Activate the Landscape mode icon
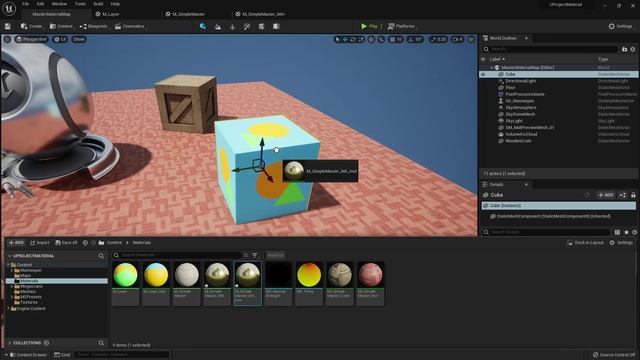This screenshot has width=640, height=360. point(218,27)
